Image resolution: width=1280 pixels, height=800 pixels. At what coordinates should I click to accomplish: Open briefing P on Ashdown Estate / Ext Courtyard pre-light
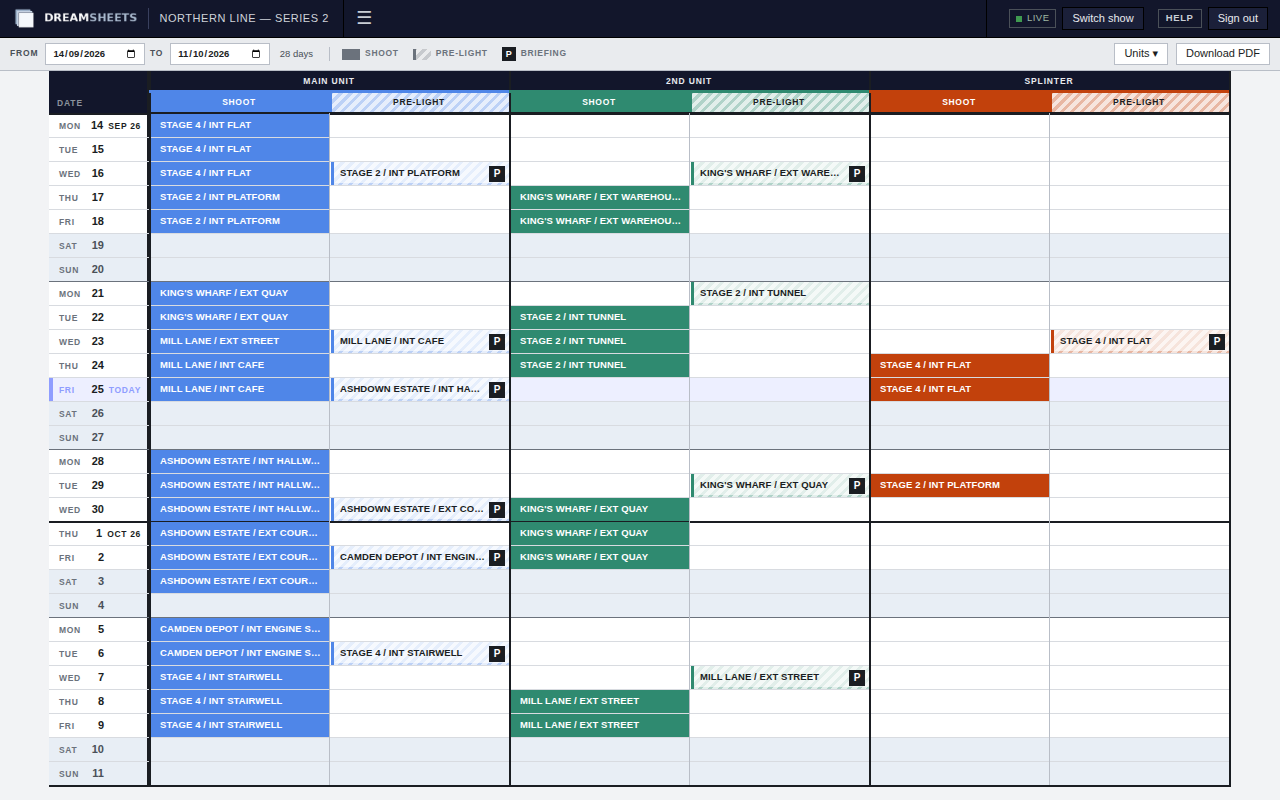(497, 510)
